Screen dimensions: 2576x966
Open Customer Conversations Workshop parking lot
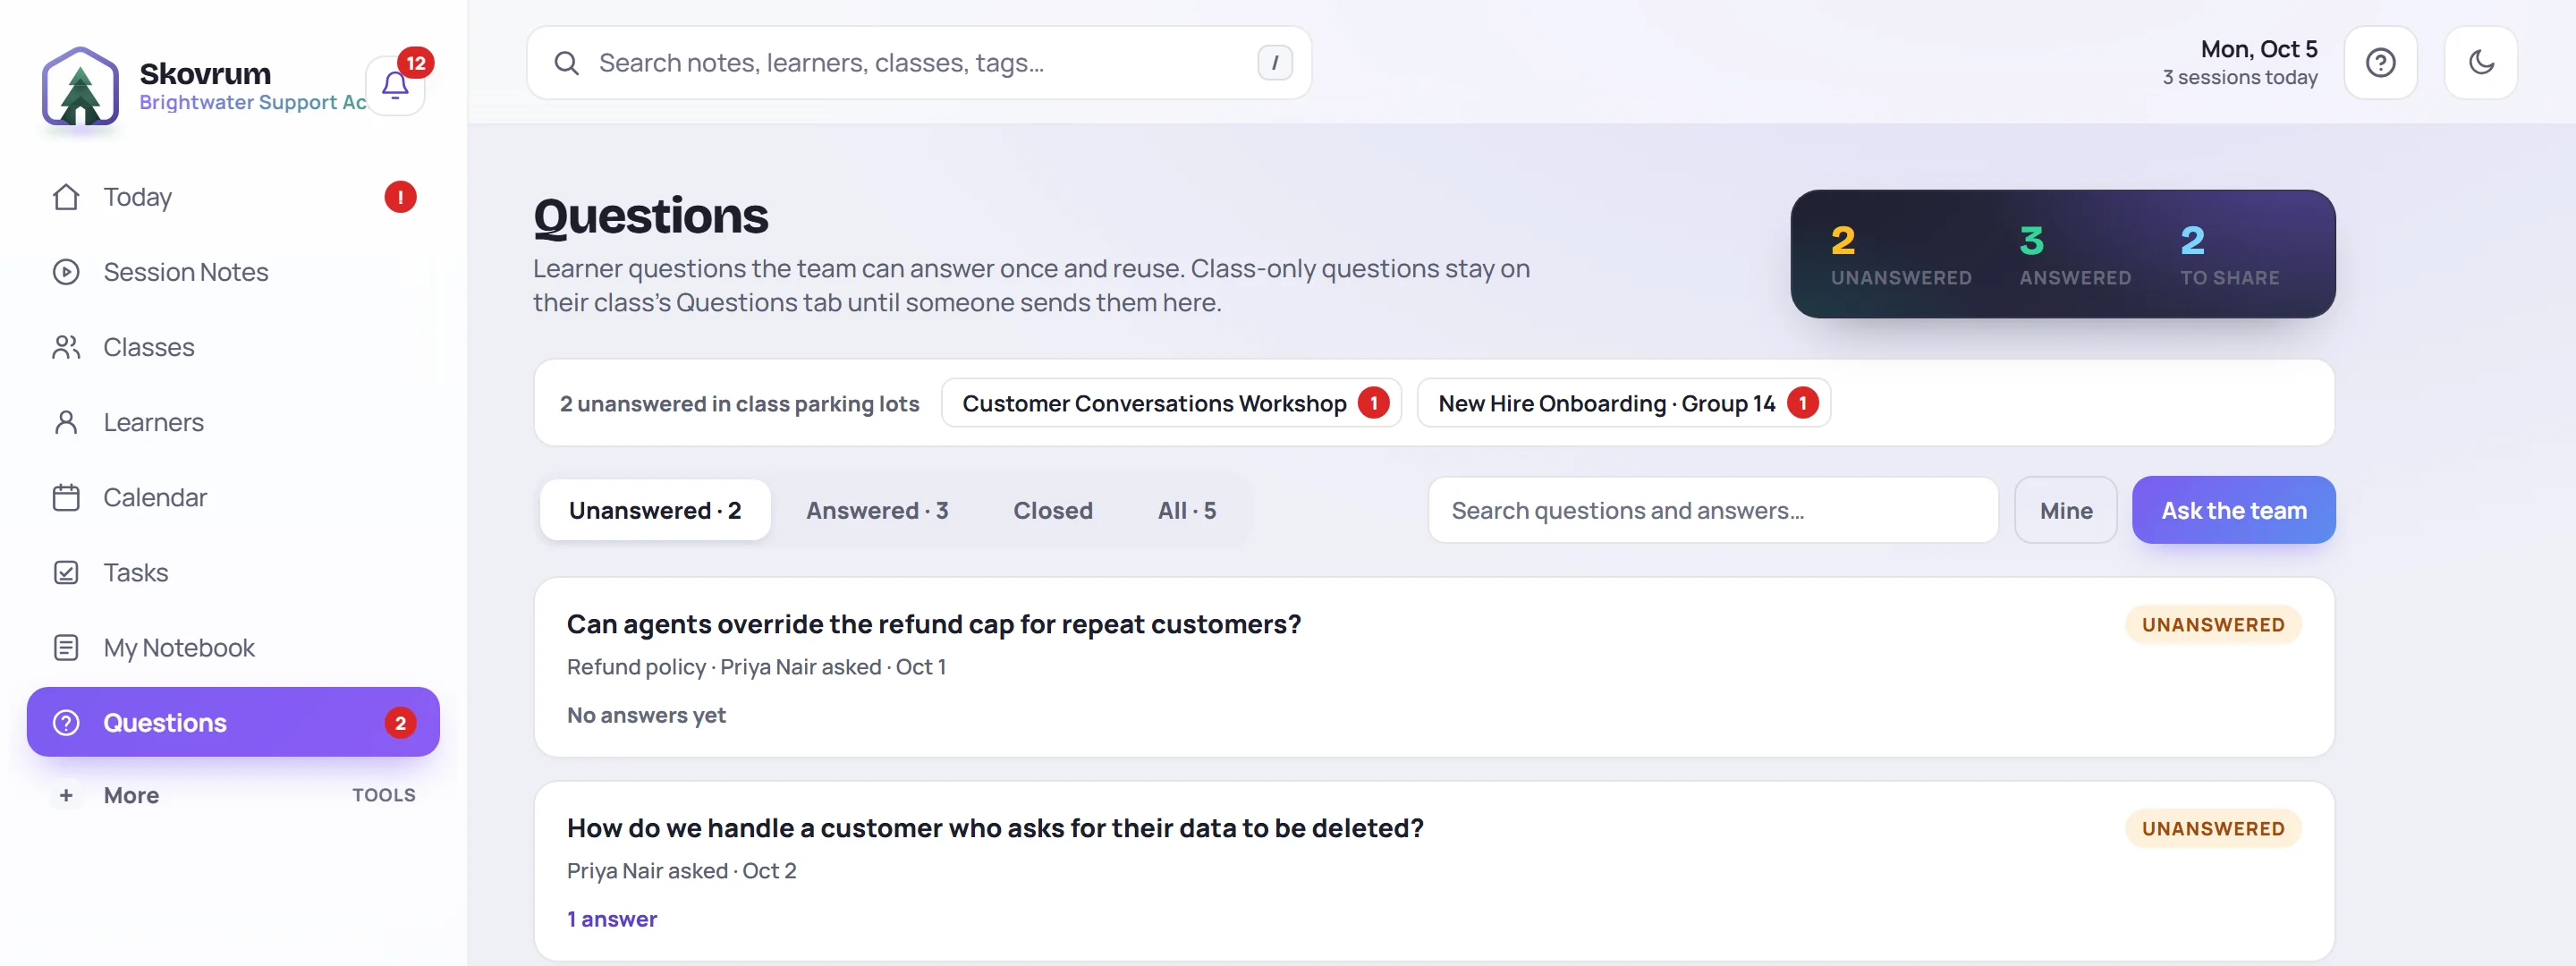coord(1171,403)
